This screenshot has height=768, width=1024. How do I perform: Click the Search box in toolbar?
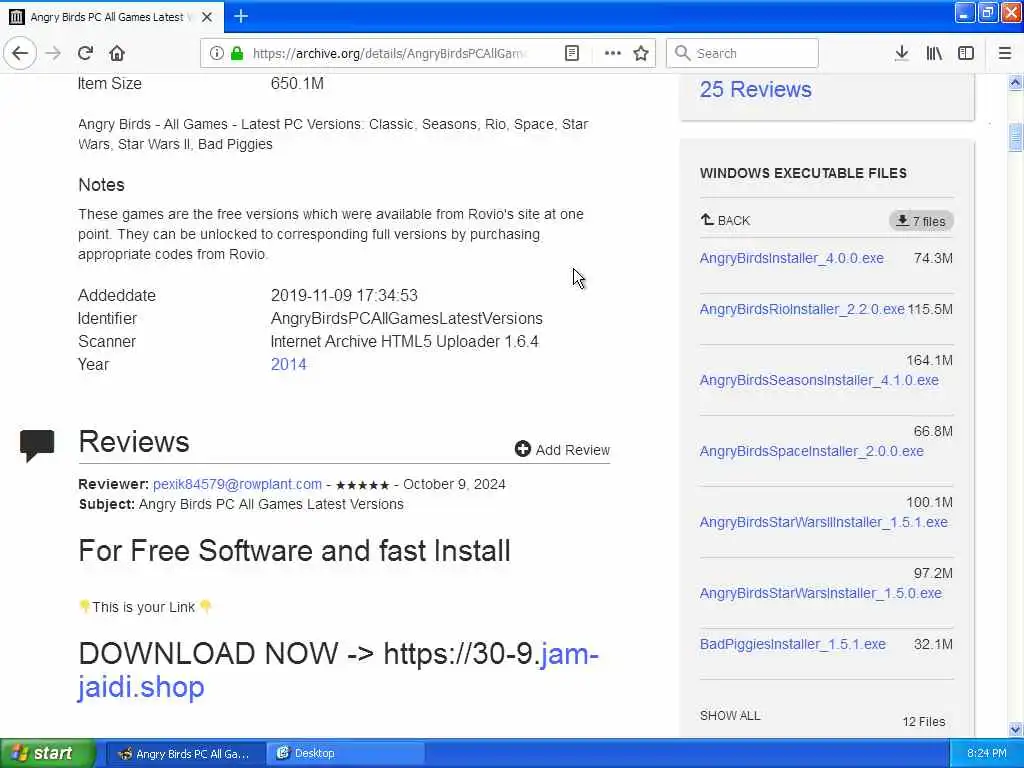tap(742, 53)
